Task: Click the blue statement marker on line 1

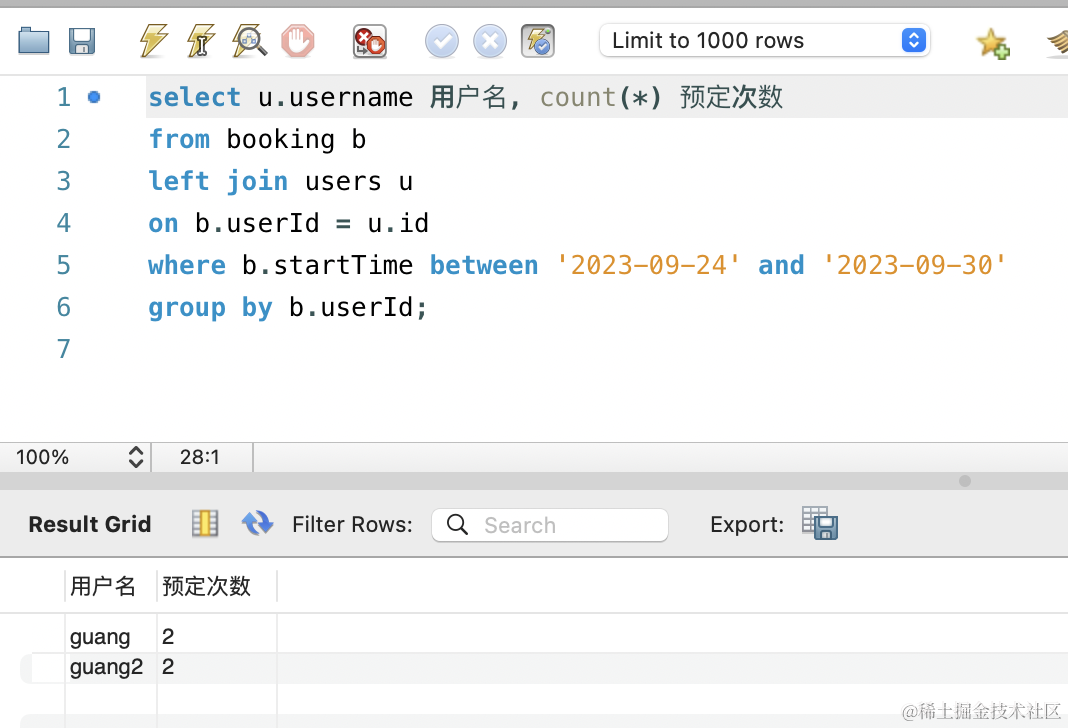Action: 94,97
